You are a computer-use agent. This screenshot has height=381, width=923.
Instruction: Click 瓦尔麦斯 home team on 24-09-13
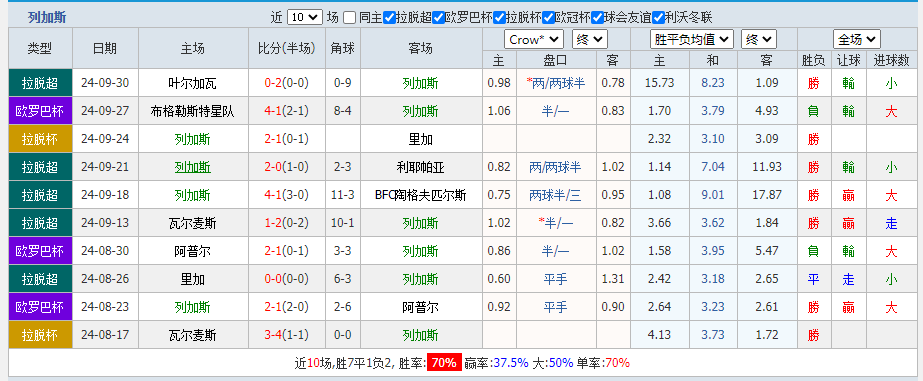pos(192,223)
